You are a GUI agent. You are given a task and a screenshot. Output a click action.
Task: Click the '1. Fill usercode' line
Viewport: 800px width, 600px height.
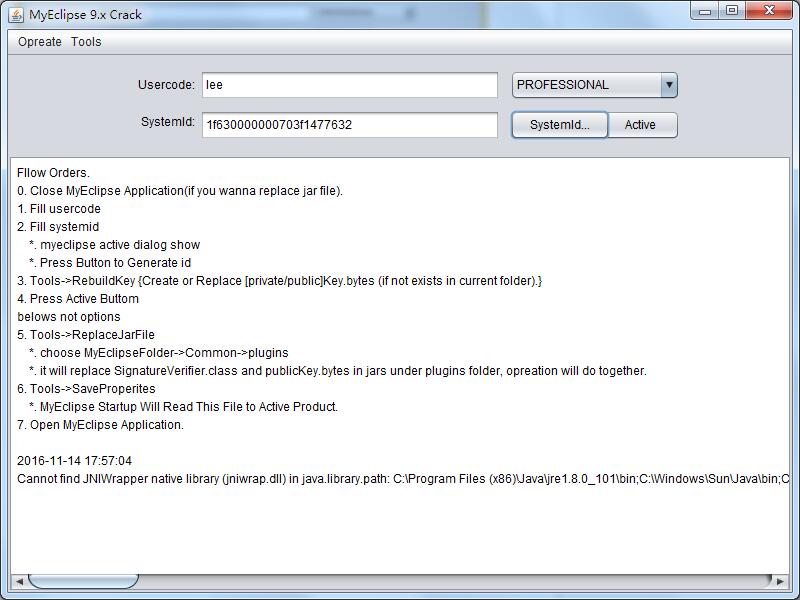59,209
